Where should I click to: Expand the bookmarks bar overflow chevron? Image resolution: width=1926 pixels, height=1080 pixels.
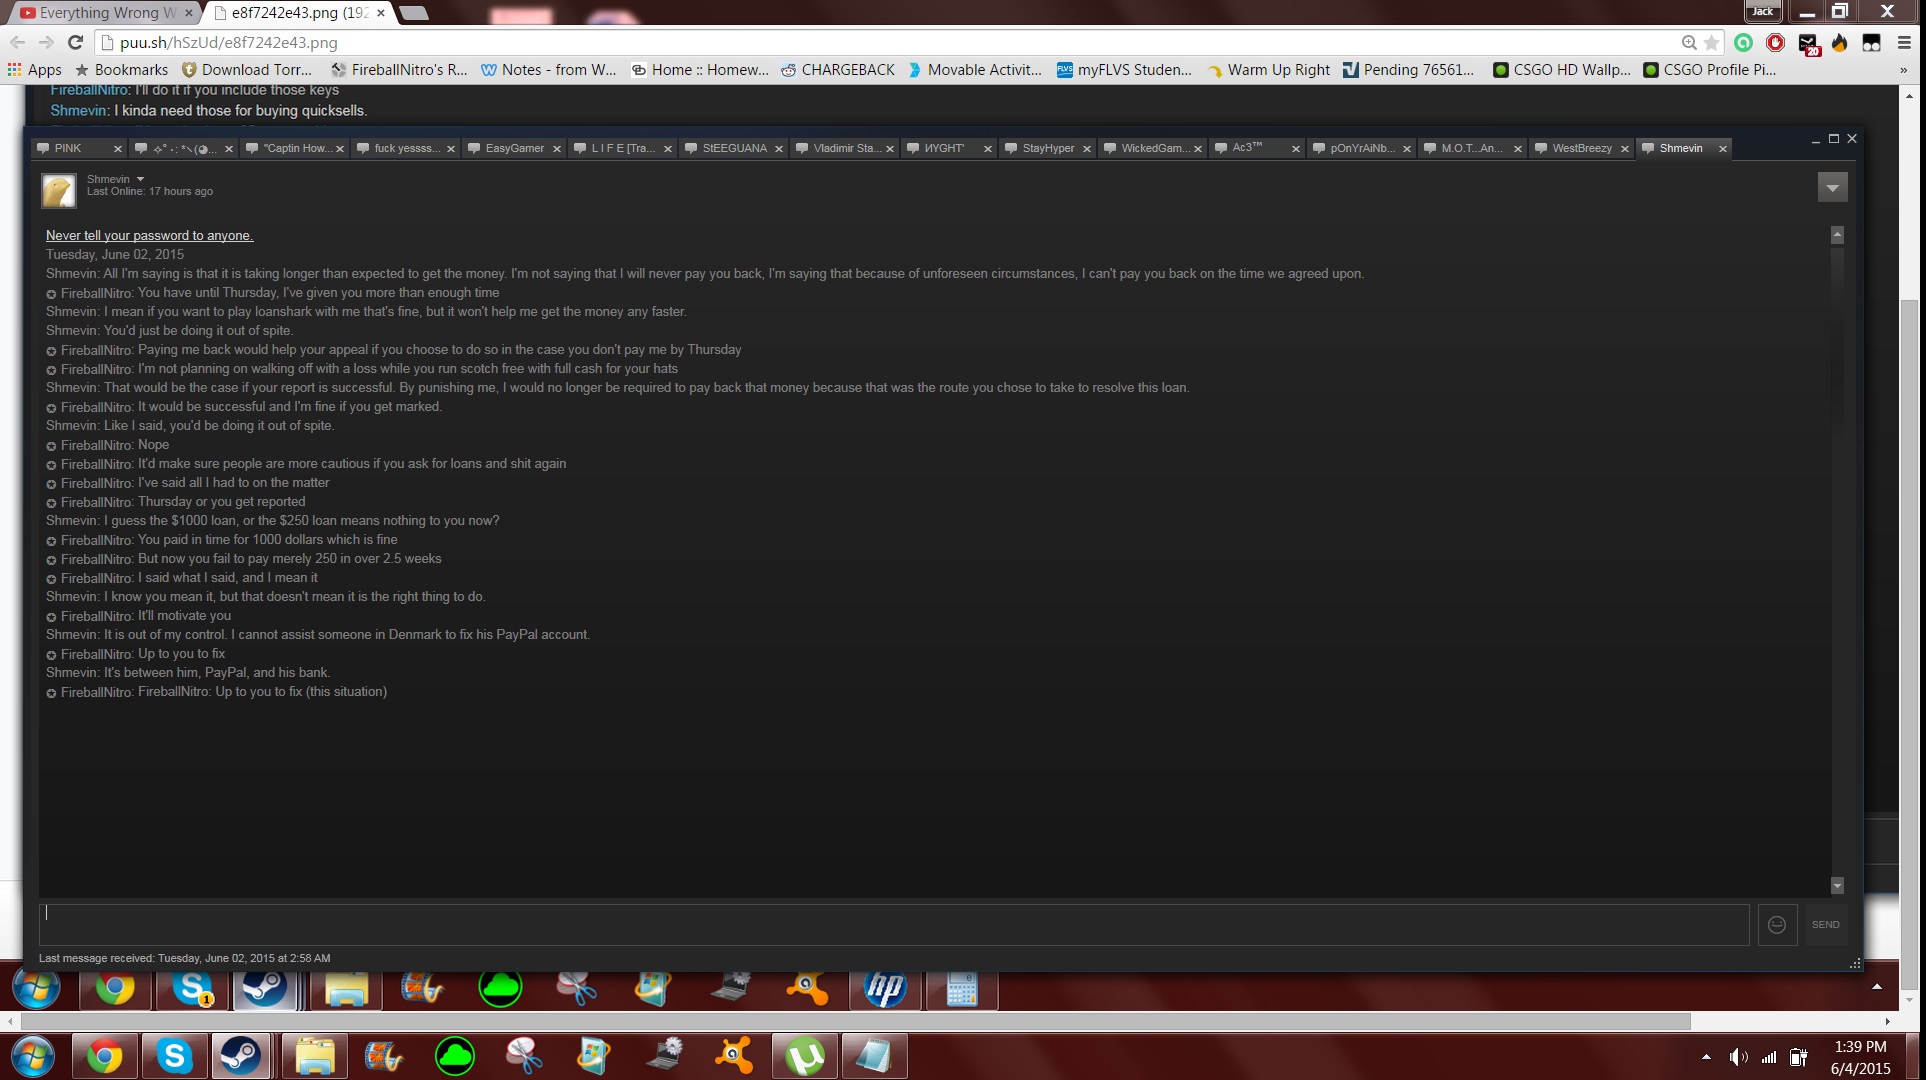click(x=1903, y=70)
